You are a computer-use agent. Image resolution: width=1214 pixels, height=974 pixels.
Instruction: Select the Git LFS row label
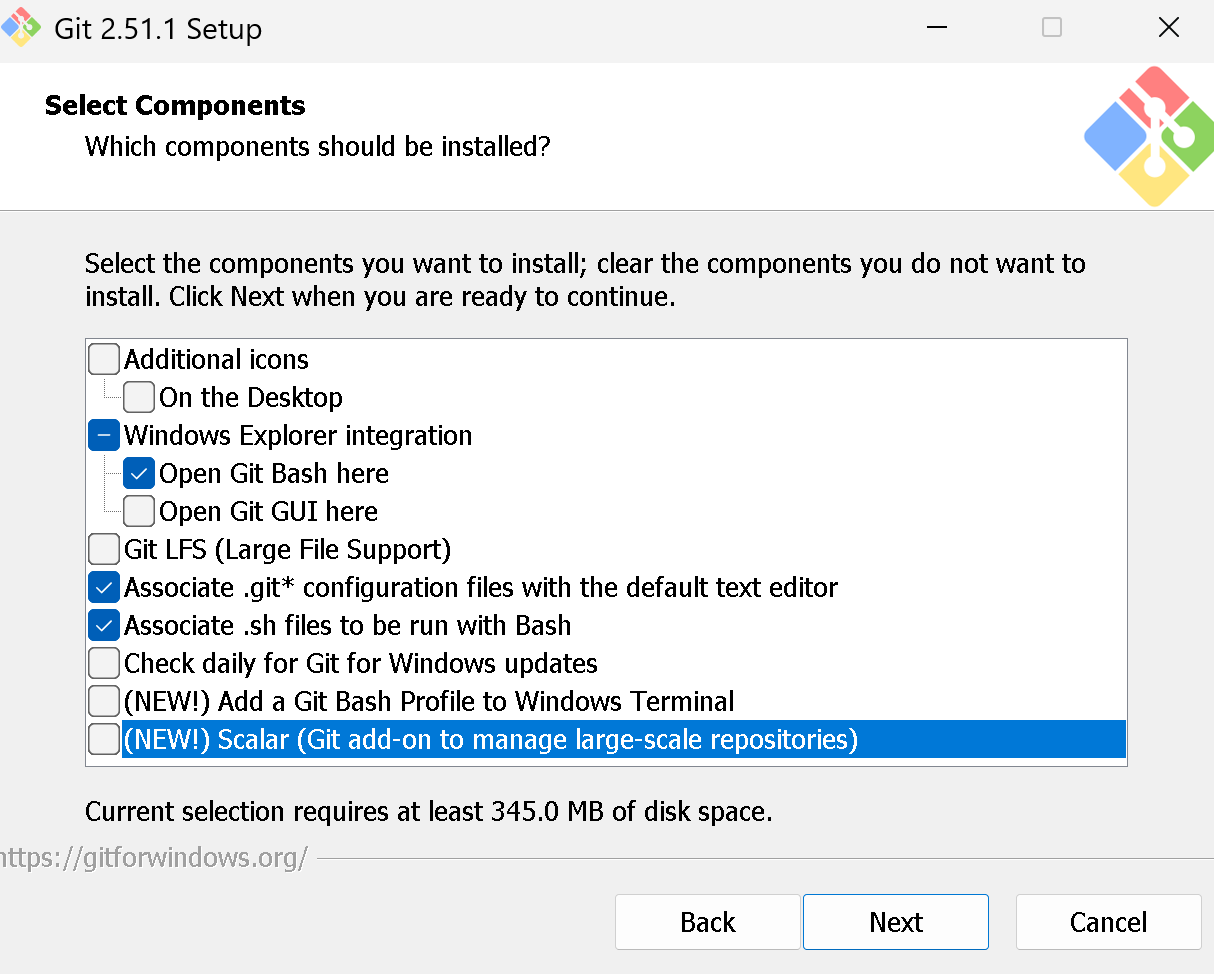click(x=288, y=550)
